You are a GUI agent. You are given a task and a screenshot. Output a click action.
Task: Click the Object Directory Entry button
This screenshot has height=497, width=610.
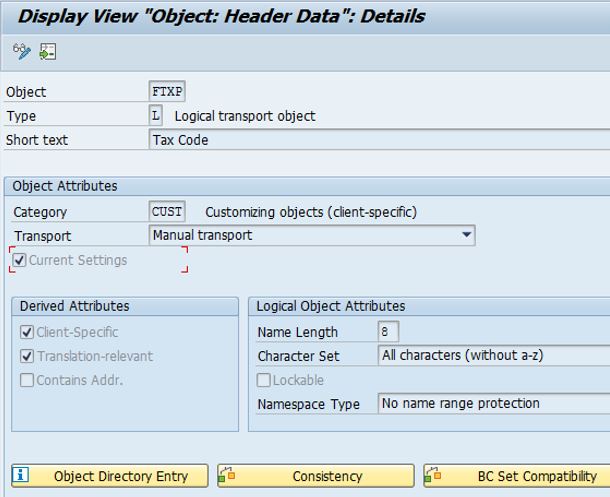[110, 476]
